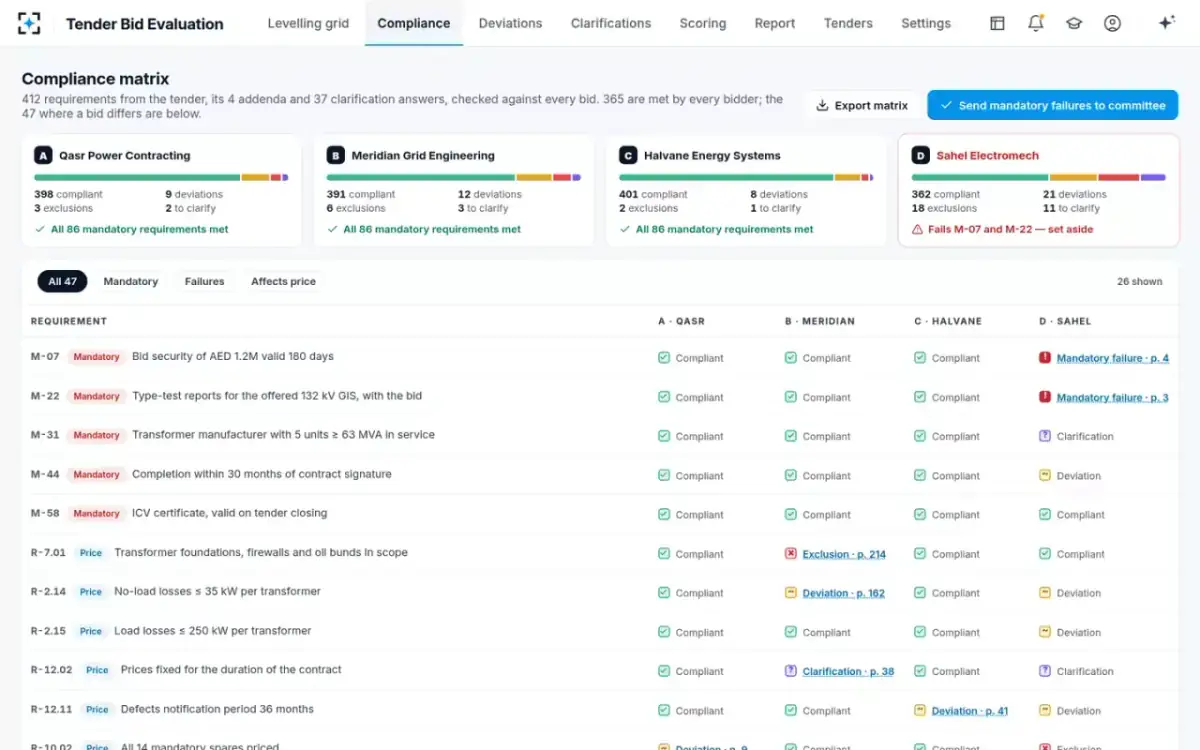Open Exclusion p. 214 link
The image size is (1200, 750).
844,554
